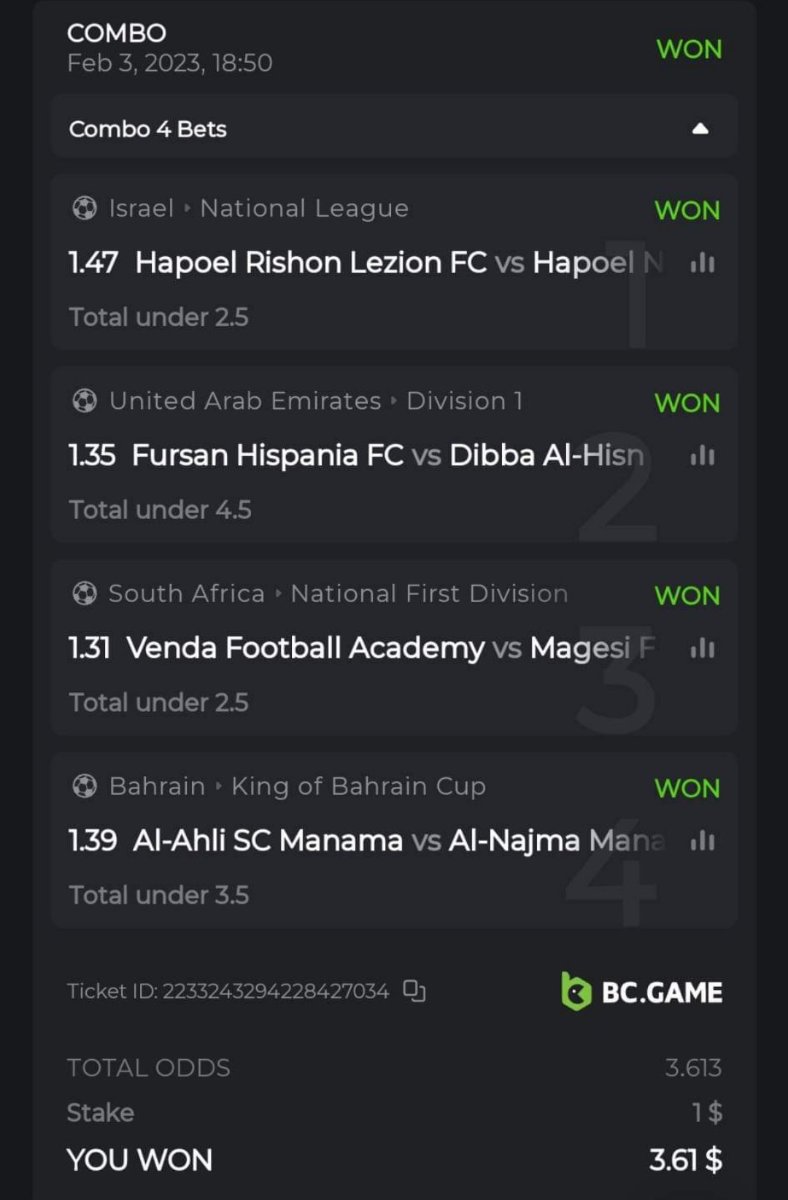Open stats icon for Al-Ahli SC Manama match
This screenshot has width=788, height=1200.
click(703, 842)
